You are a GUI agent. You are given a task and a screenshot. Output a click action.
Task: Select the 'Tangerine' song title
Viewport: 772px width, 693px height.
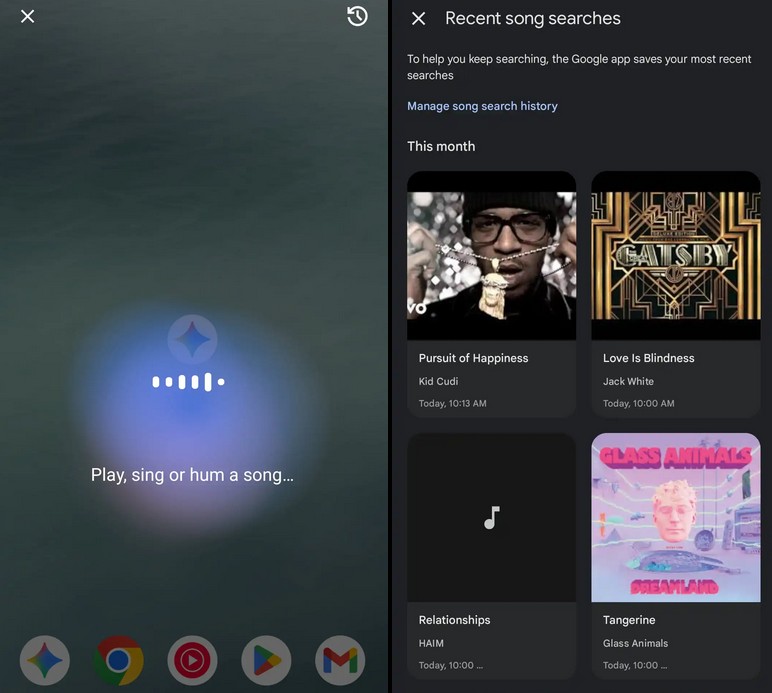[x=629, y=620]
